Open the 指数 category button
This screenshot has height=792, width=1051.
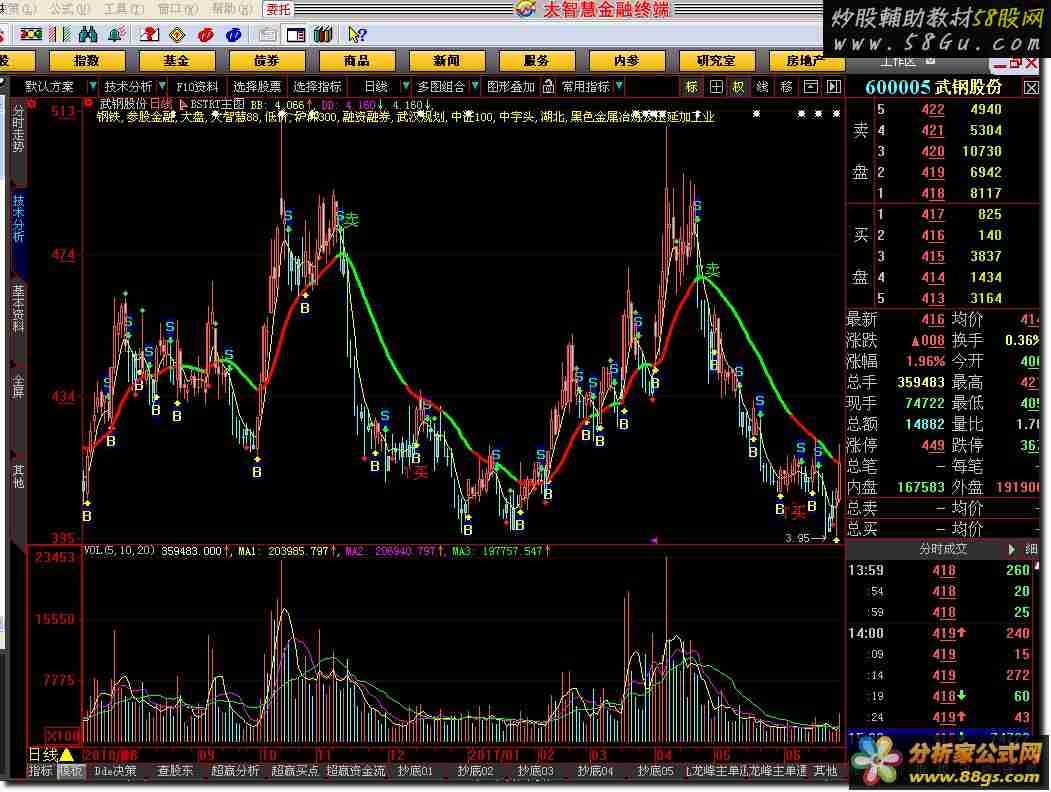click(86, 61)
